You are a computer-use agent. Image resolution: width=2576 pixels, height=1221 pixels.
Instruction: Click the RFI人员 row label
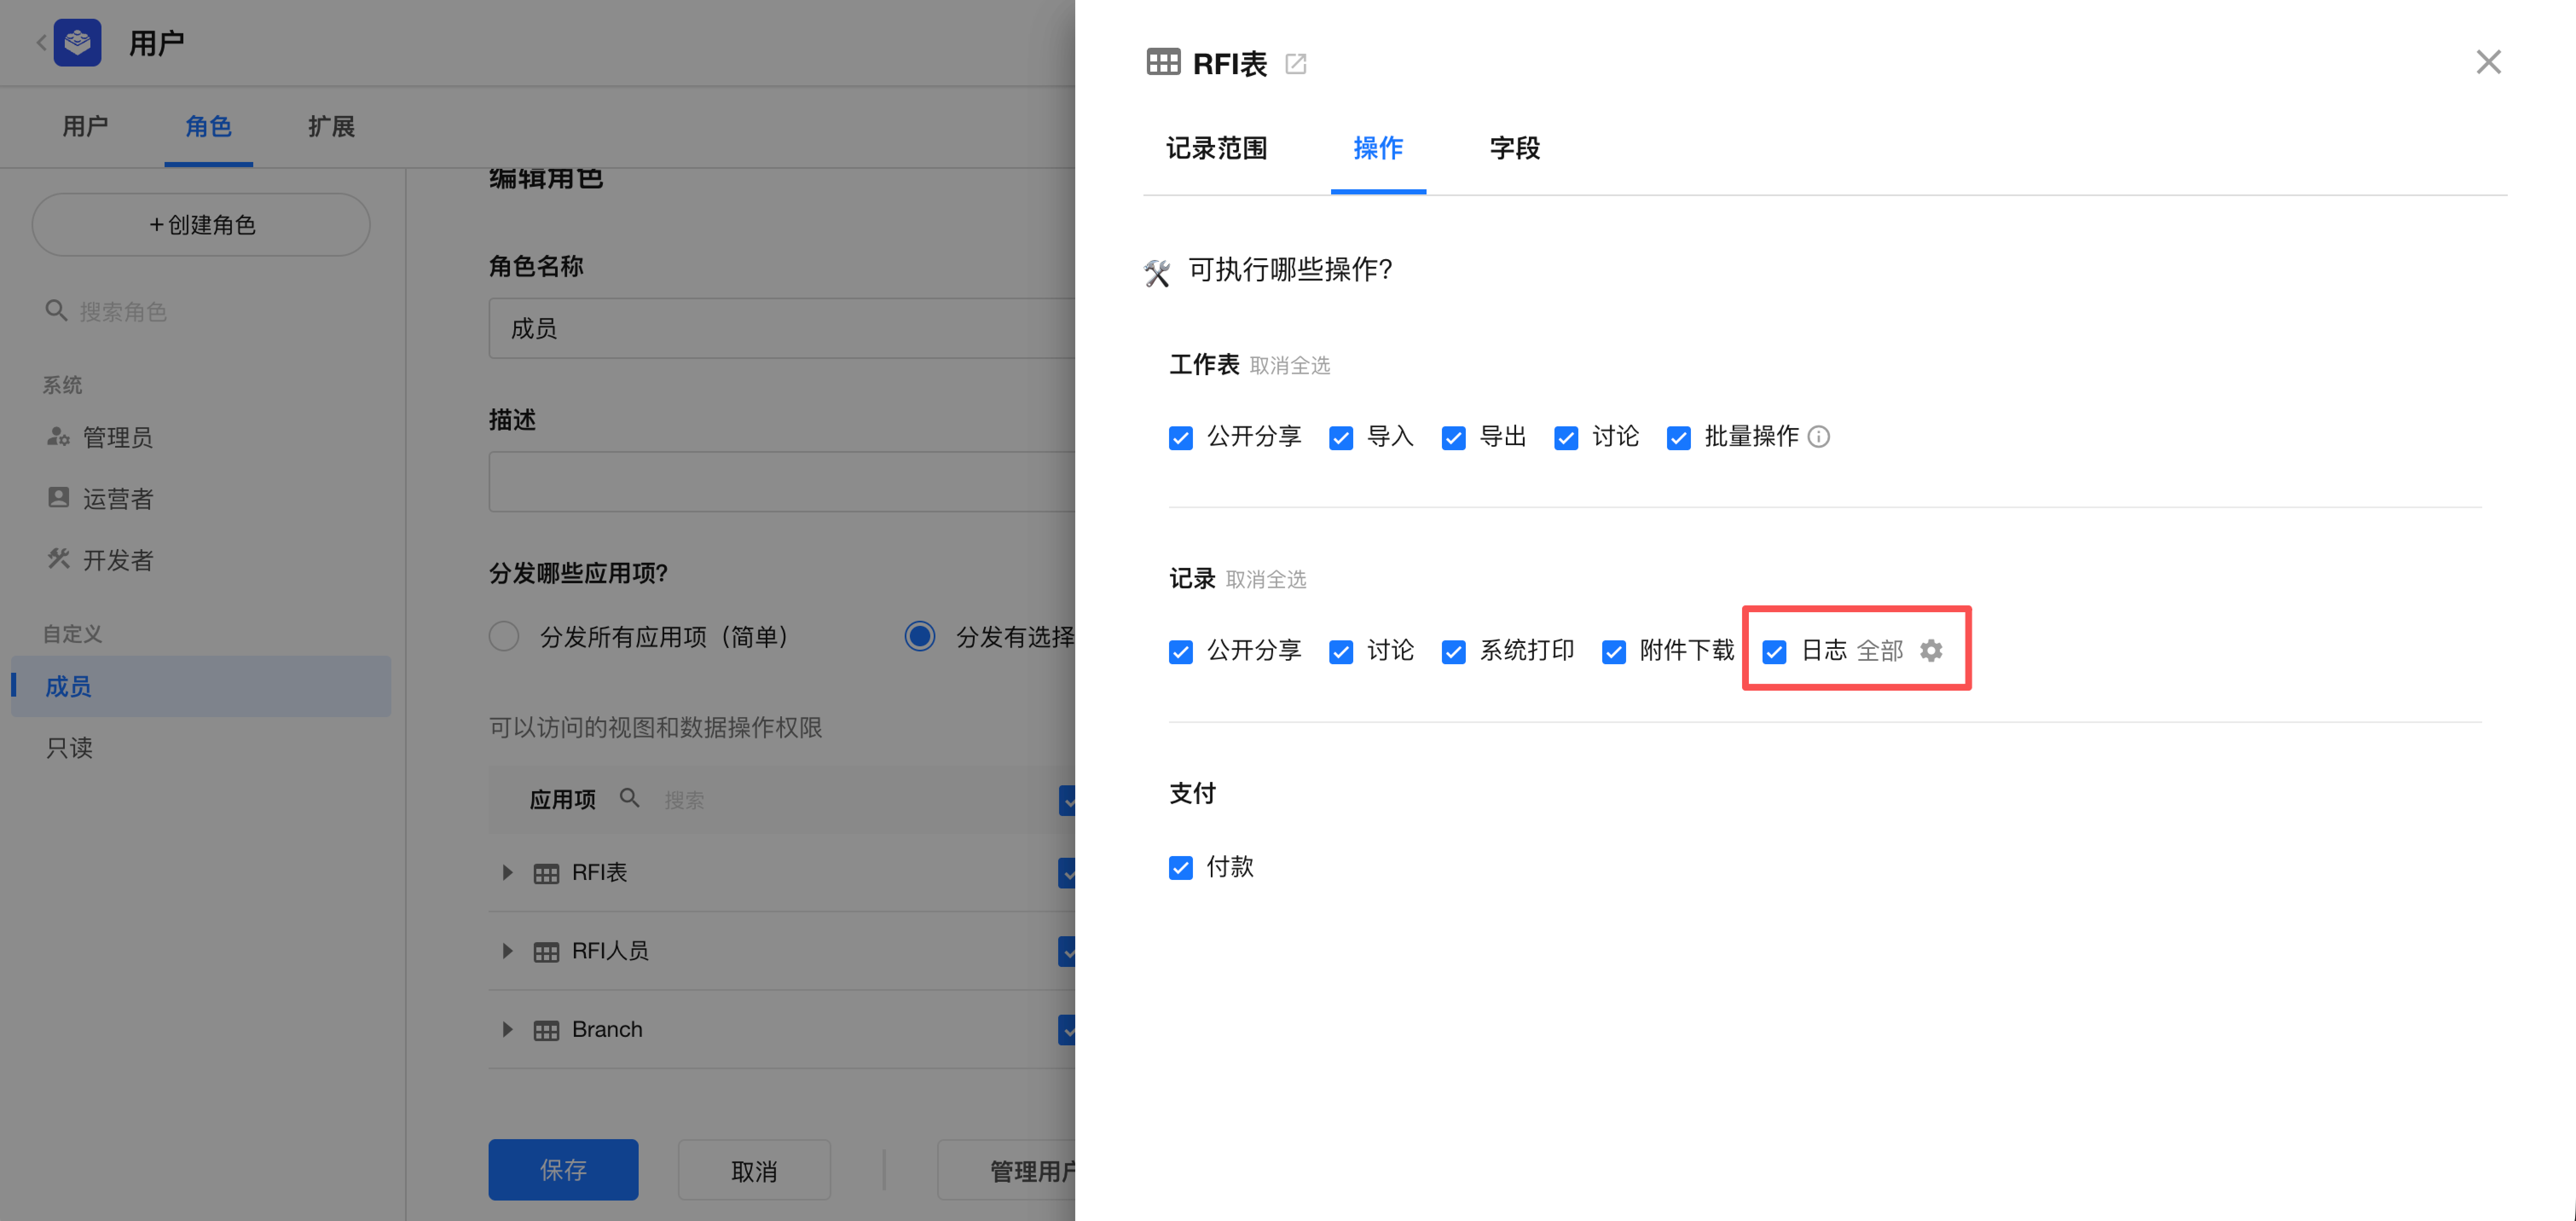click(x=610, y=951)
